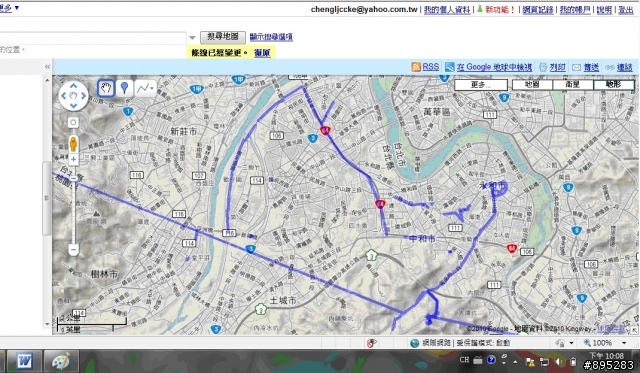Open Paint from the taskbar
Image resolution: width=640 pixels, height=373 pixels.
(x=61, y=362)
